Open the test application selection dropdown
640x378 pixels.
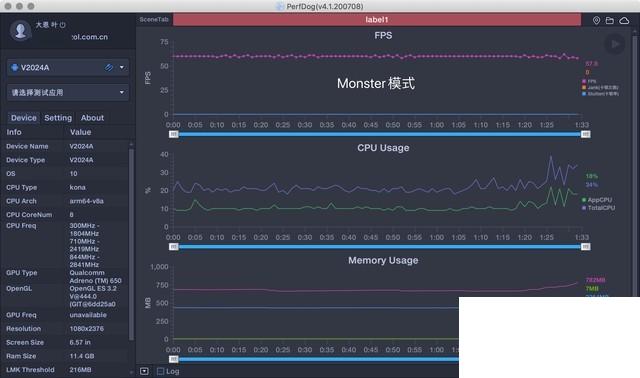point(68,93)
